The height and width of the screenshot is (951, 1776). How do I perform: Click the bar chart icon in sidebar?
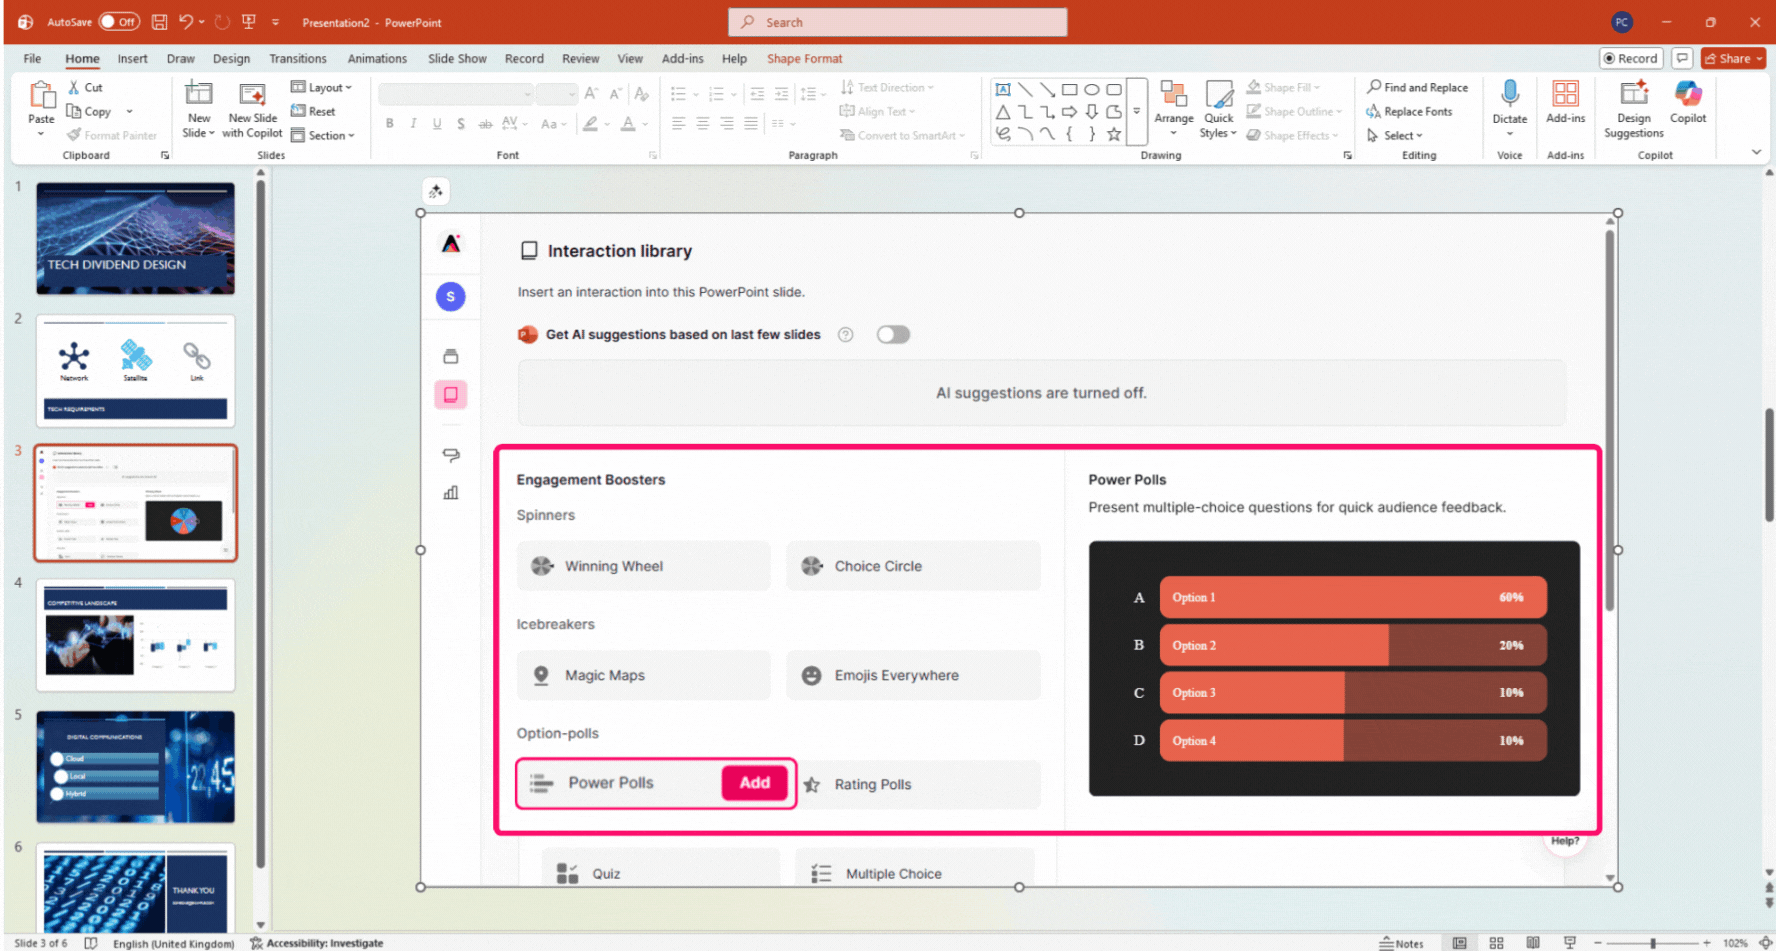[x=451, y=492]
